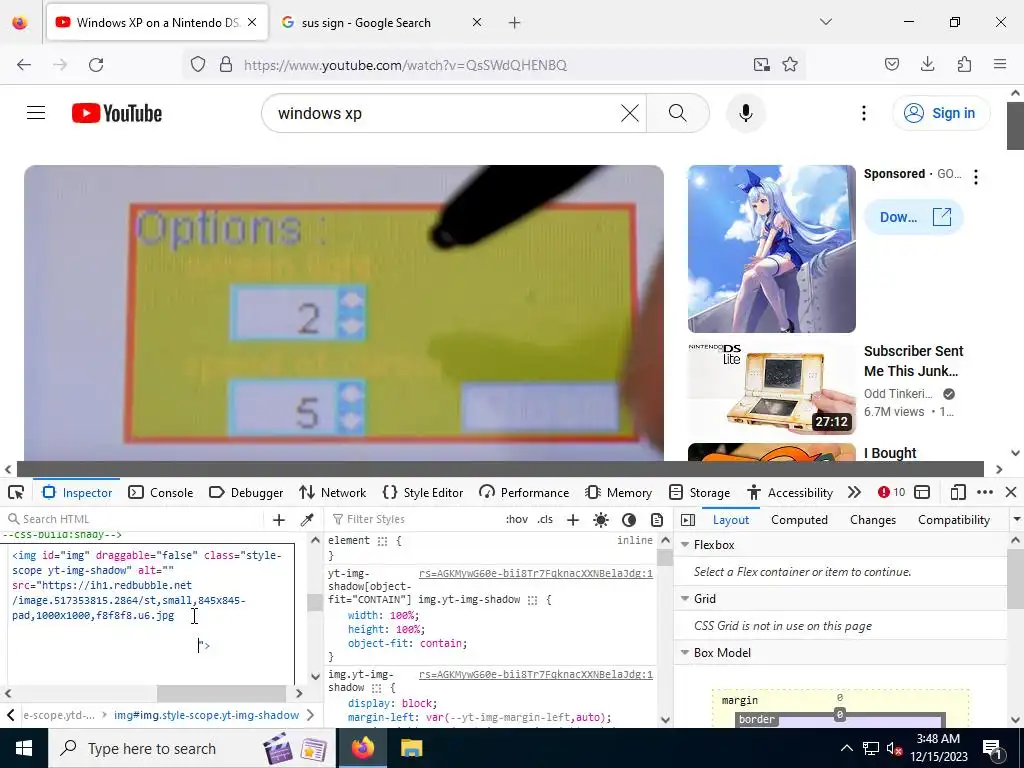
Task: Collapse the Flexbox section
Action: click(685, 544)
